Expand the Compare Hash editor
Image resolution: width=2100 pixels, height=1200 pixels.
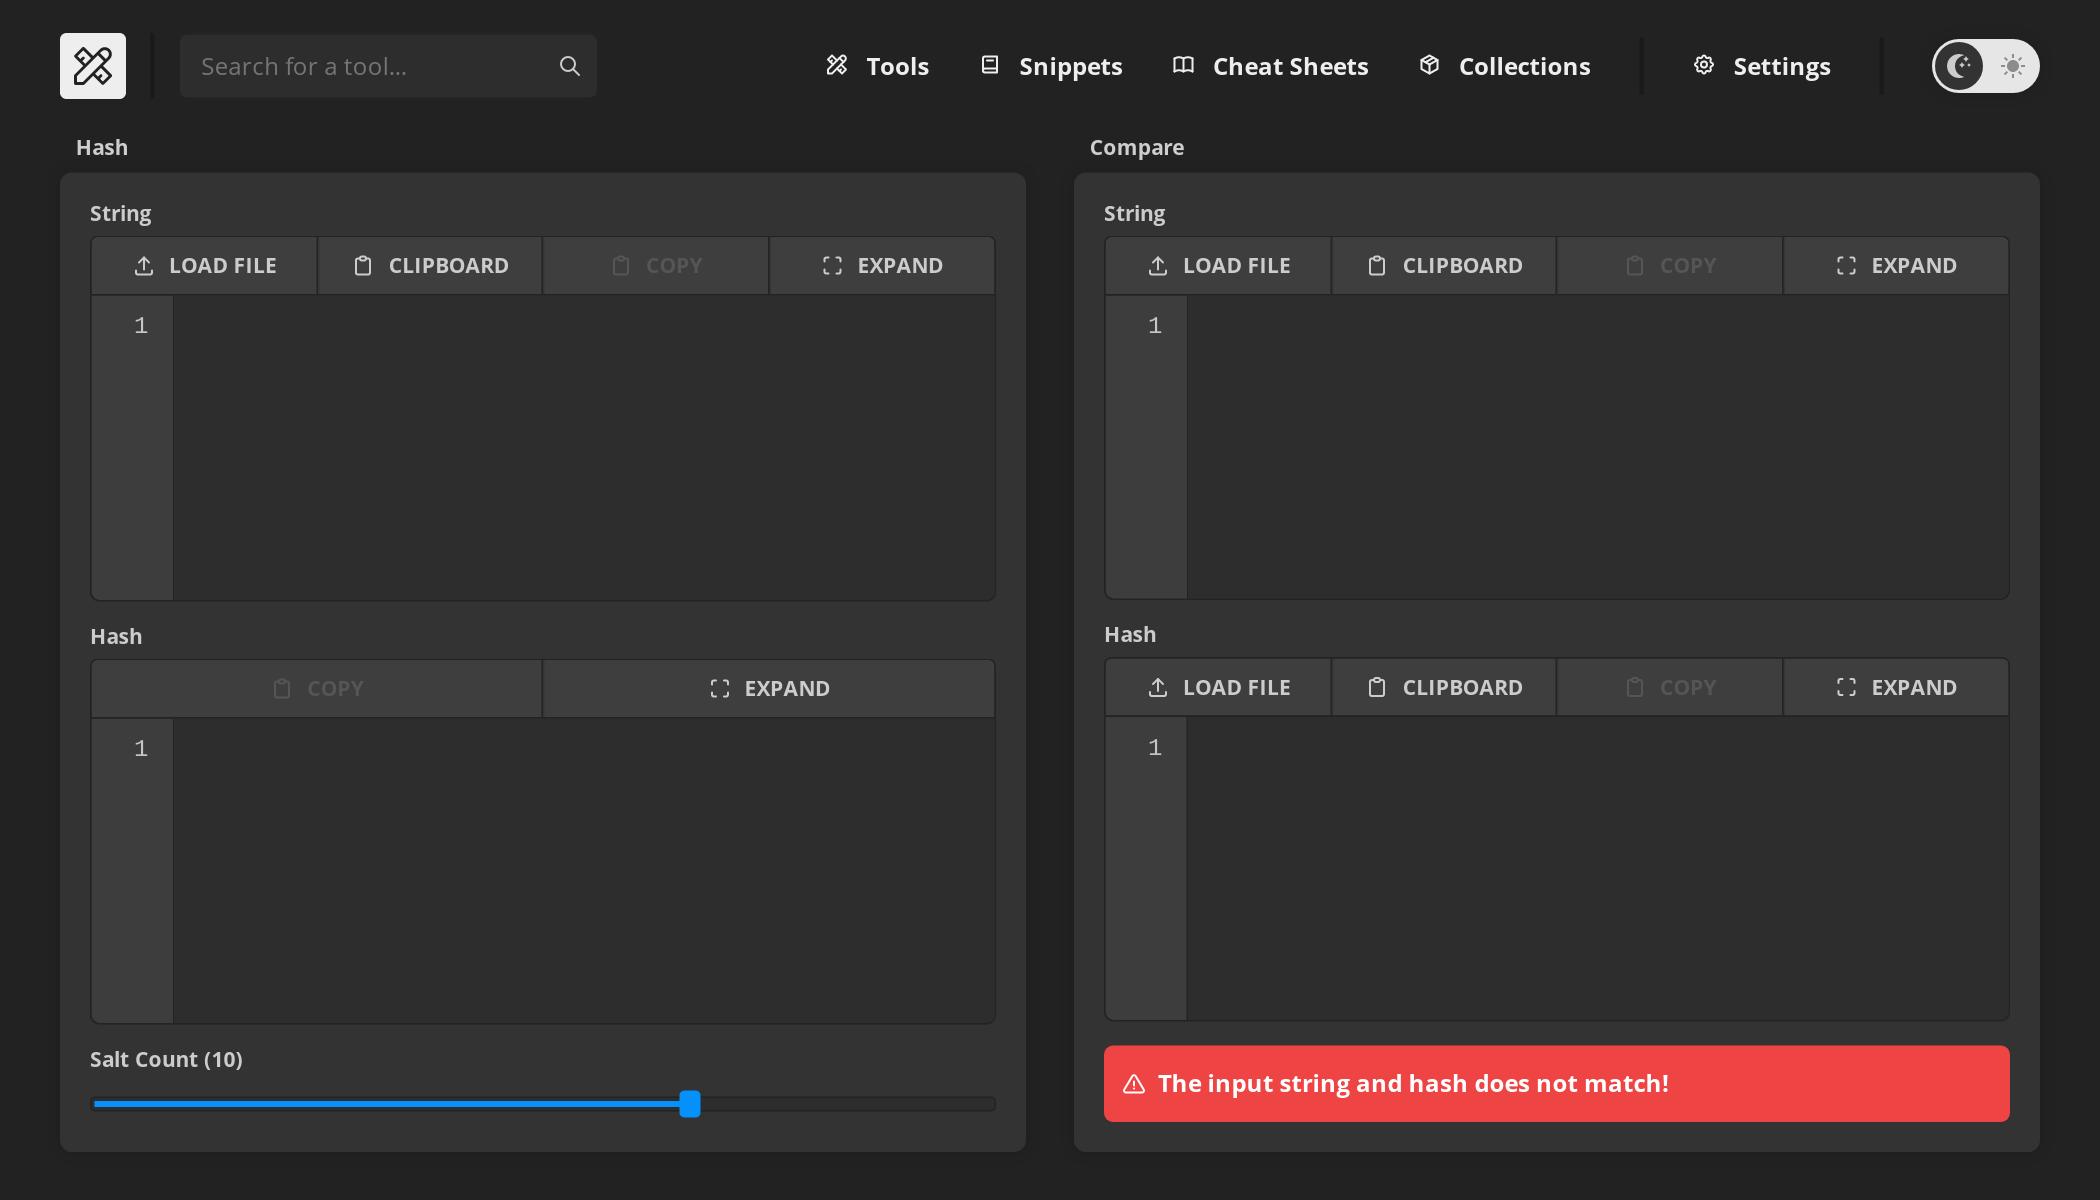click(1896, 688)
